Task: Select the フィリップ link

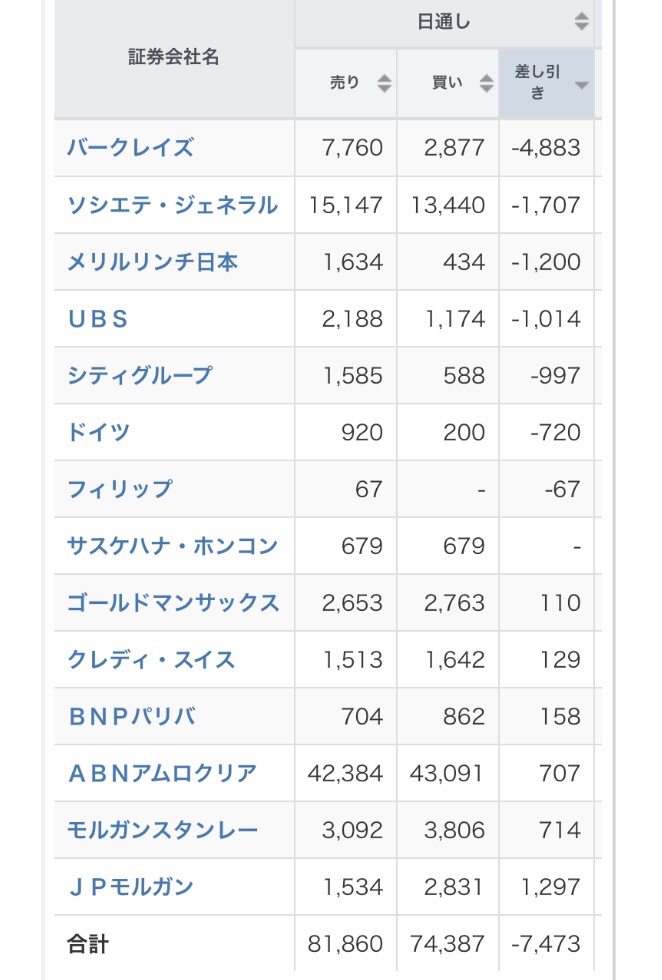Action: 119,489
